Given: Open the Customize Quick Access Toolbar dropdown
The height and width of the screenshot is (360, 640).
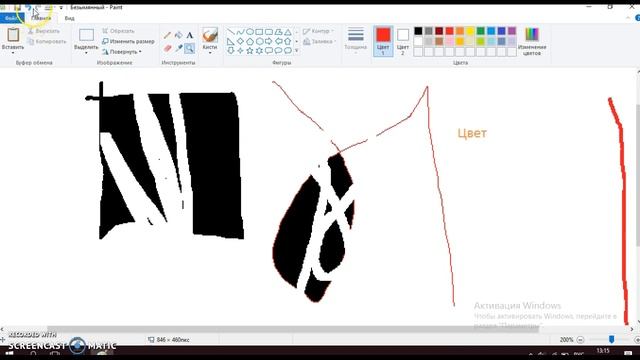Looking at the screenshot, I should pos(61,7).
